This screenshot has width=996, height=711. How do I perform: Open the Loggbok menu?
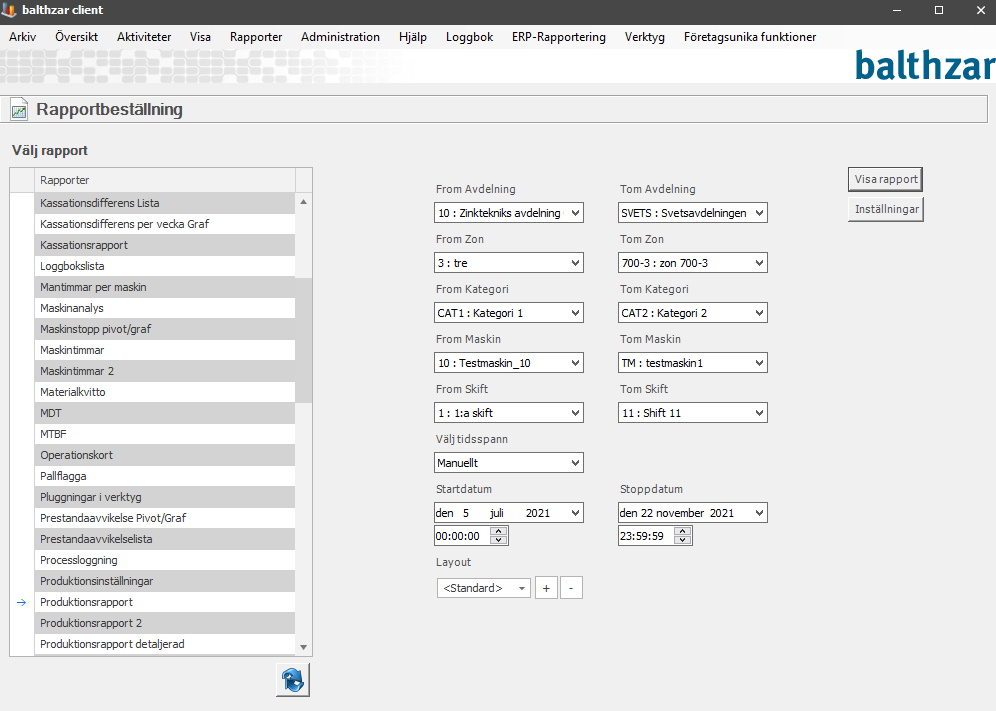click(x=469, y=37)
